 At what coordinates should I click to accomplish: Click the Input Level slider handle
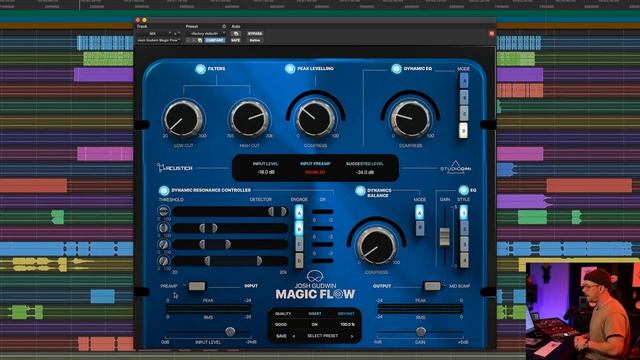point(230,331)
